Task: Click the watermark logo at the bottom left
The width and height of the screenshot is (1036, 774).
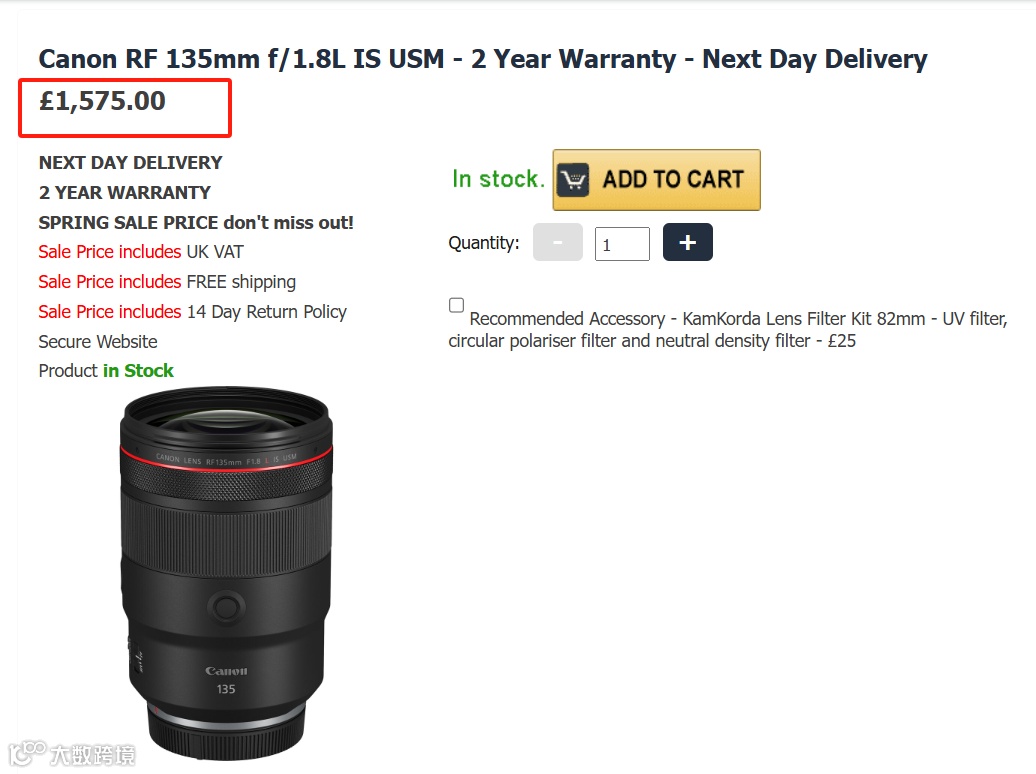Action: pyautogui.click(x=72, y=753)
